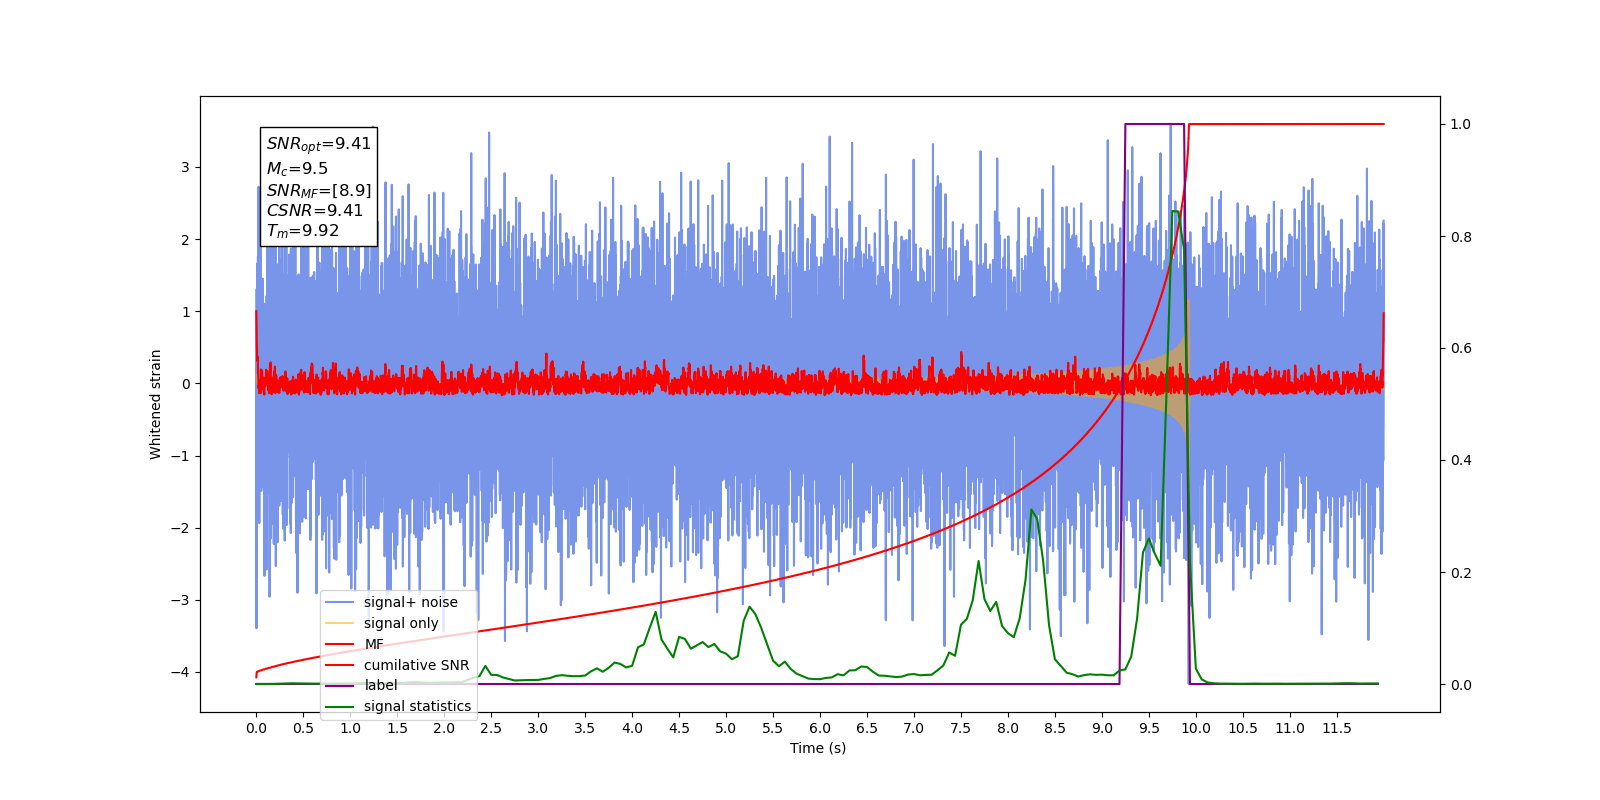Click the right-axis tick label 0.0
This screenshot has width=1600, height=800.
click(x=1461, y=685)
